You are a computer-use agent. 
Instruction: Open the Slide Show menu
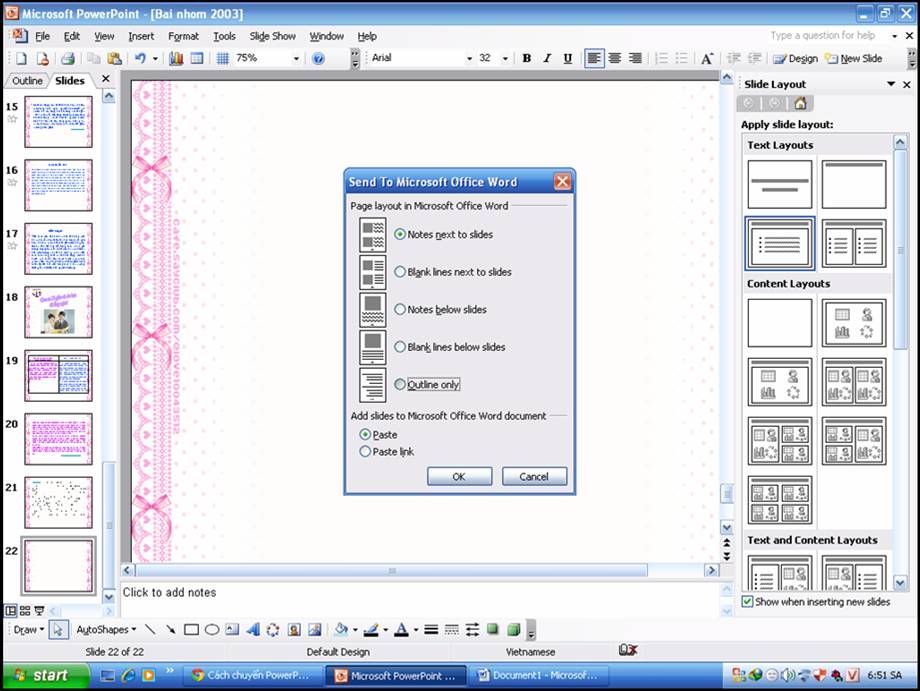coord(272,36)
